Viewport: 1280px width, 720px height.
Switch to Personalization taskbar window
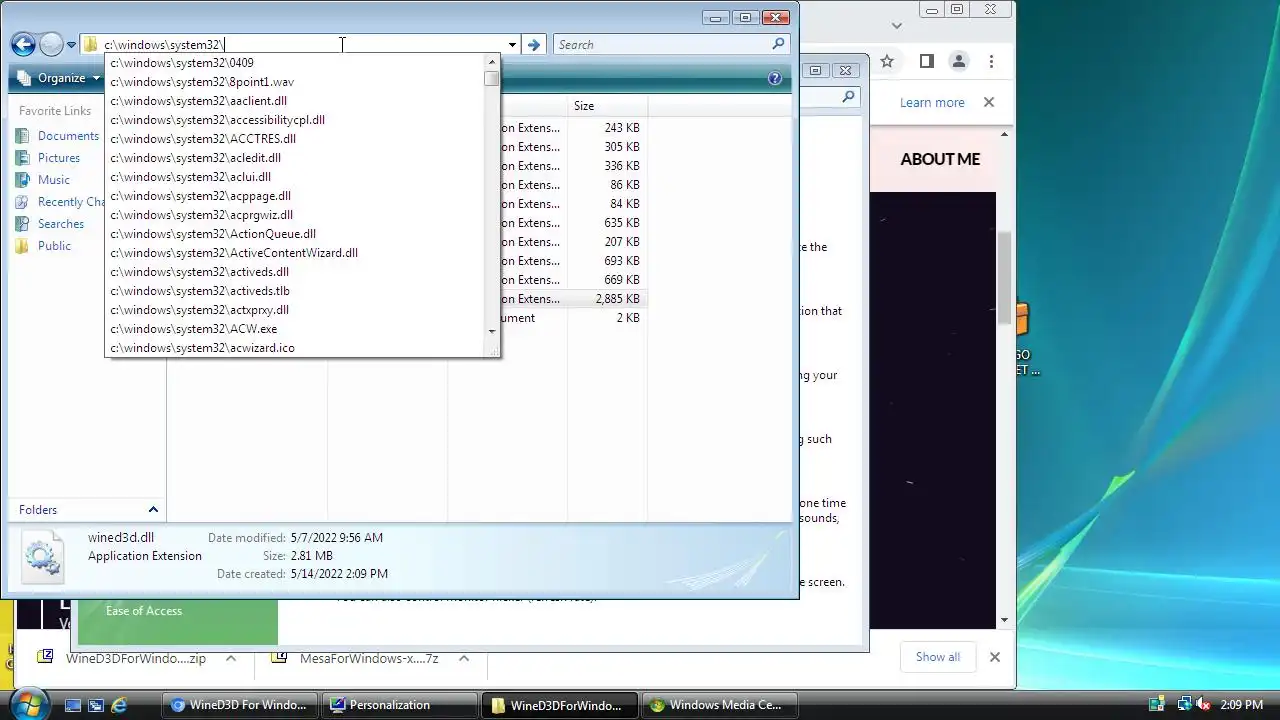[x=401, y=705]
